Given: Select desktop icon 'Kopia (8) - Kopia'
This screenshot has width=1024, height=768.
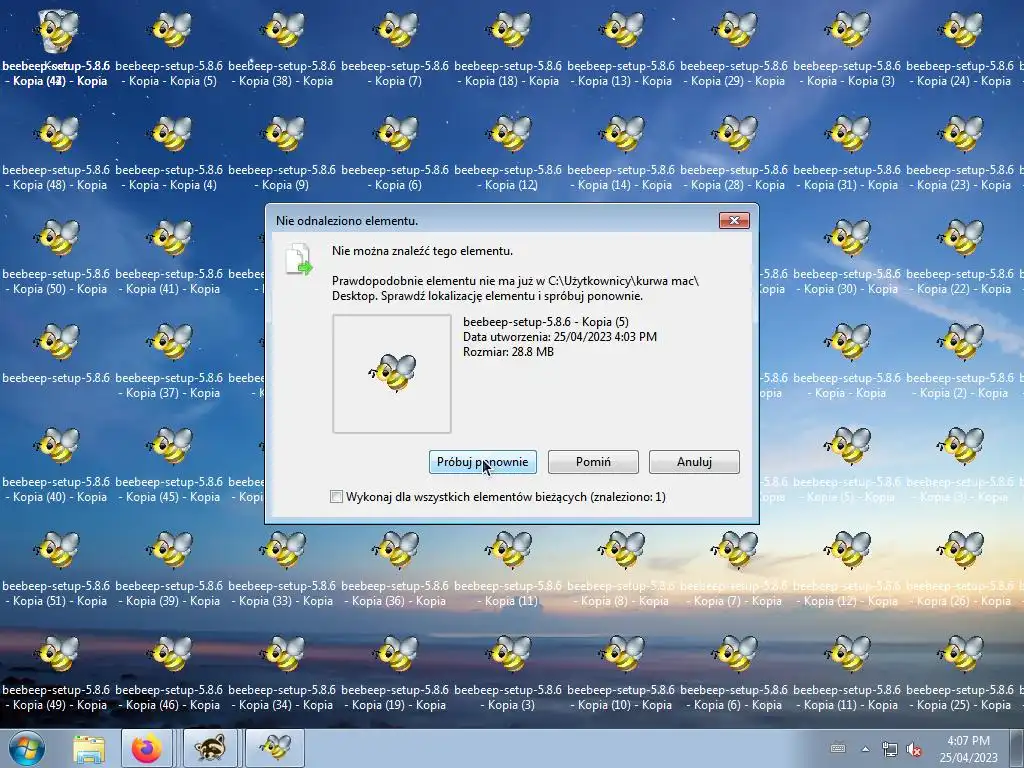Looking at the screenshot, I should point(621,570).
